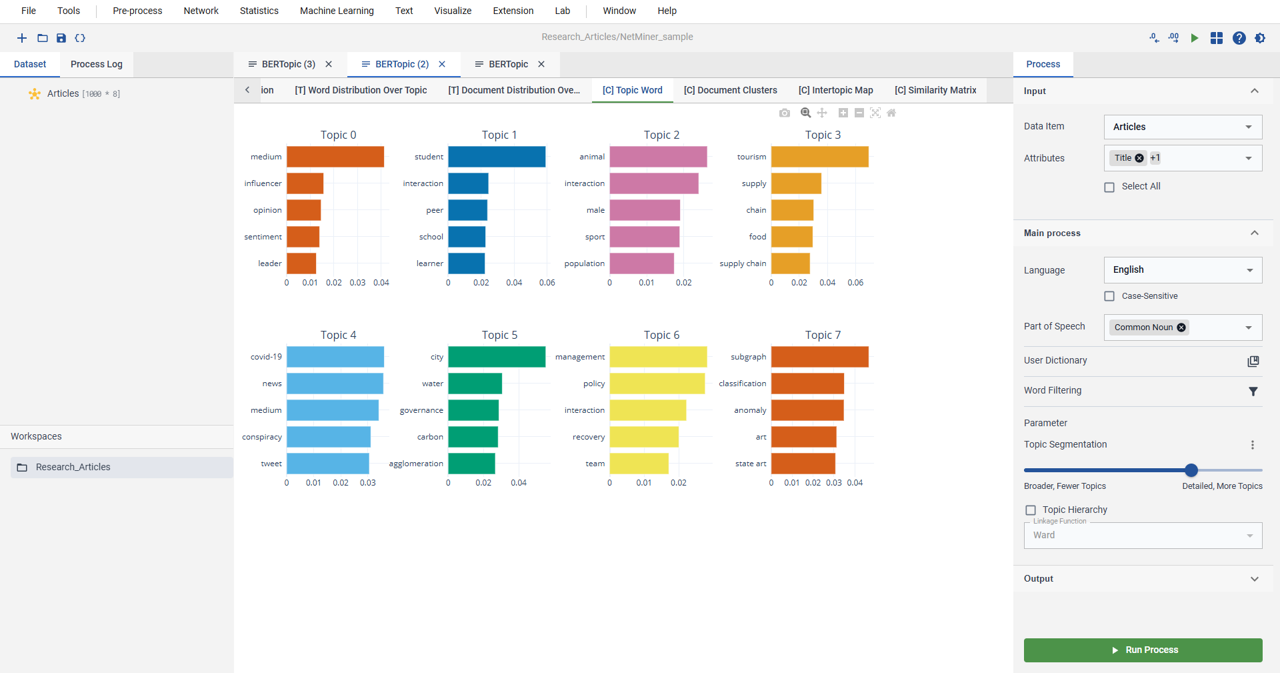
Task: Open the Data Item Articles dropdown
Action: (1183, 127)
